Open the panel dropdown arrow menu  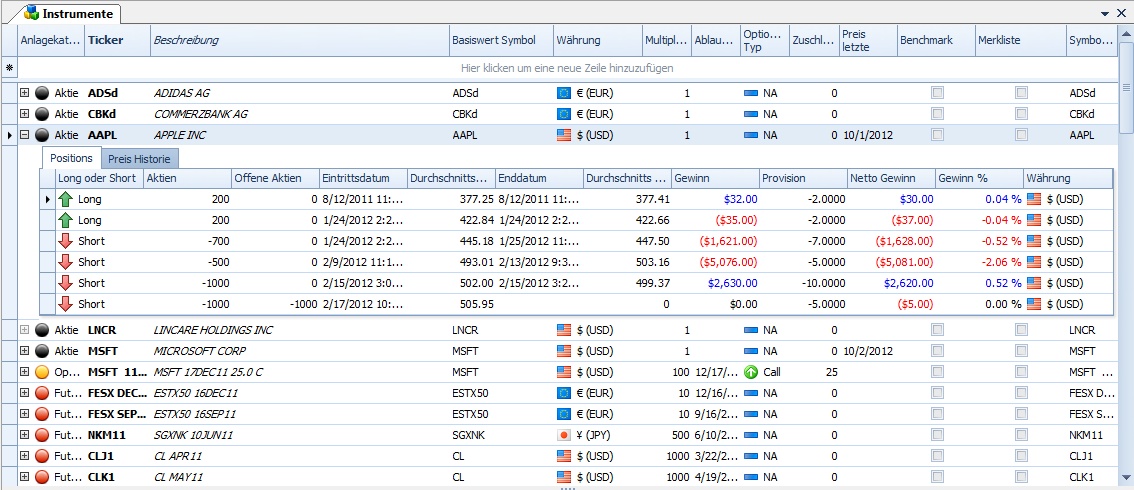click(x=1104, y=13)
